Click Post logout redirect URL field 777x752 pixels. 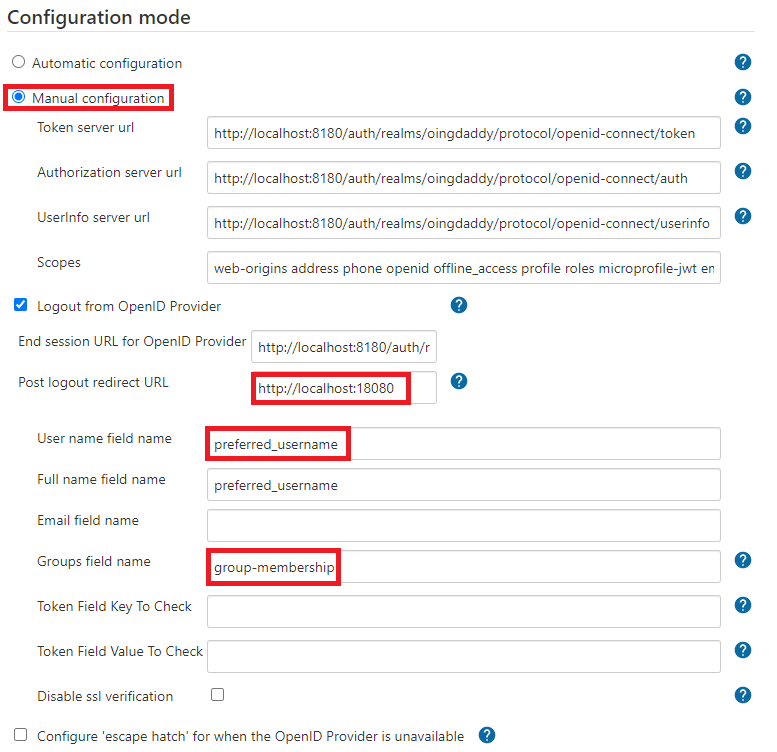(344, 388)
